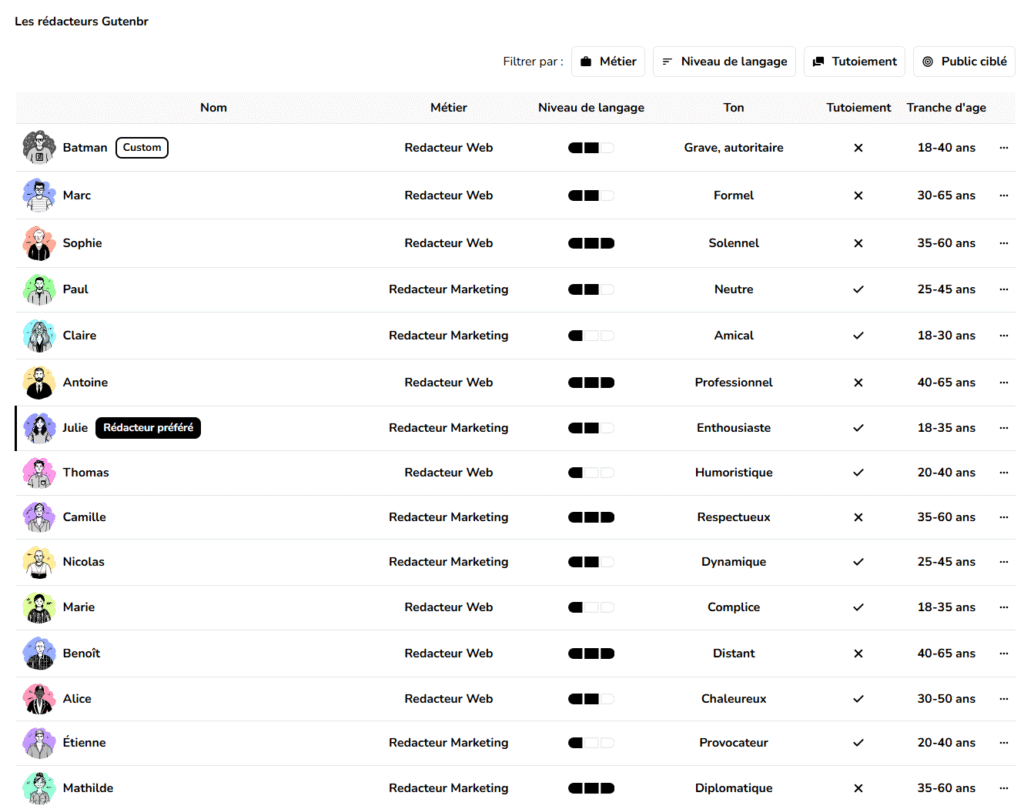Open the three-dot menu for Julie

(1003, 428)
